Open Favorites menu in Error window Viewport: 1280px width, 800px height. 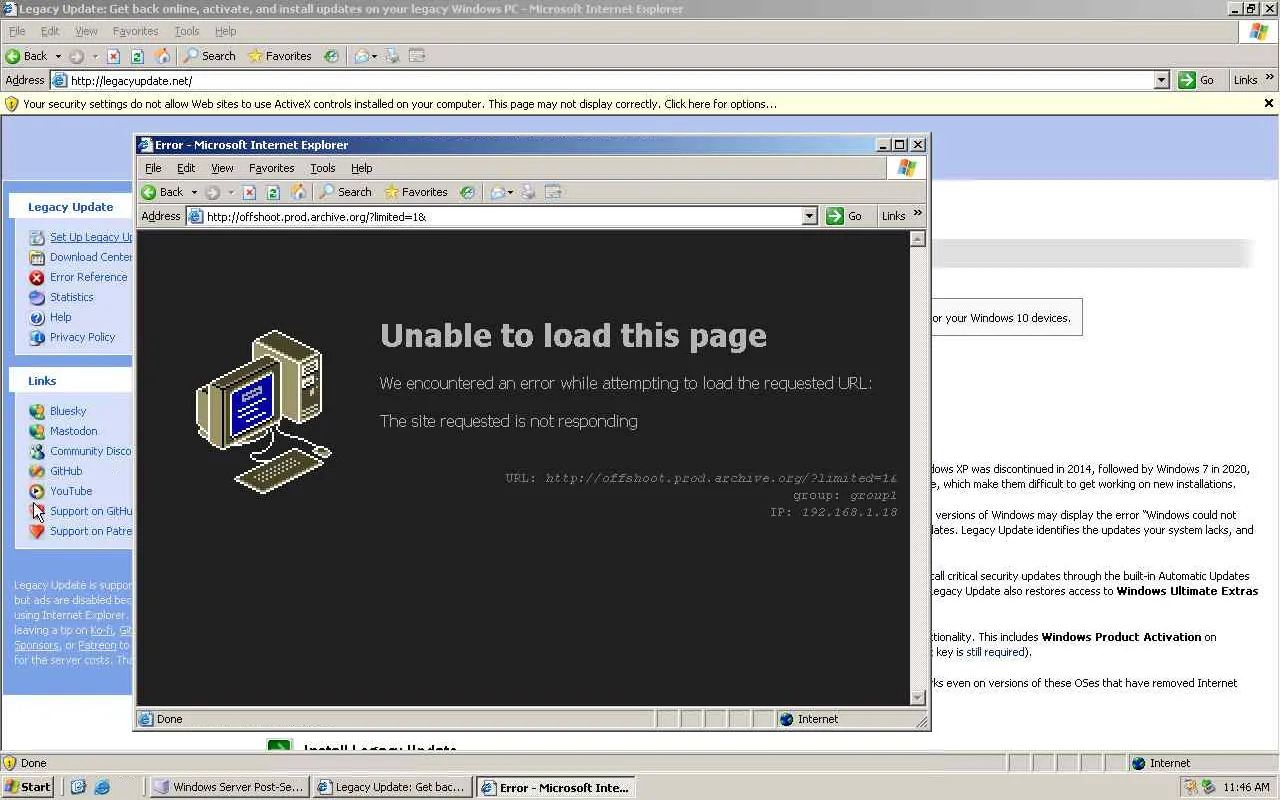[x=271, y=168]
